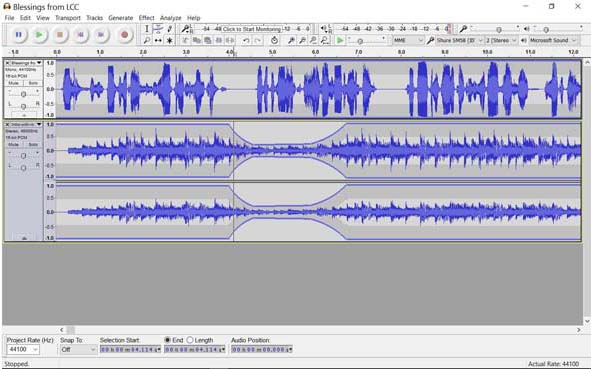
Task: Select the End radio button
Action: (168, 340)
